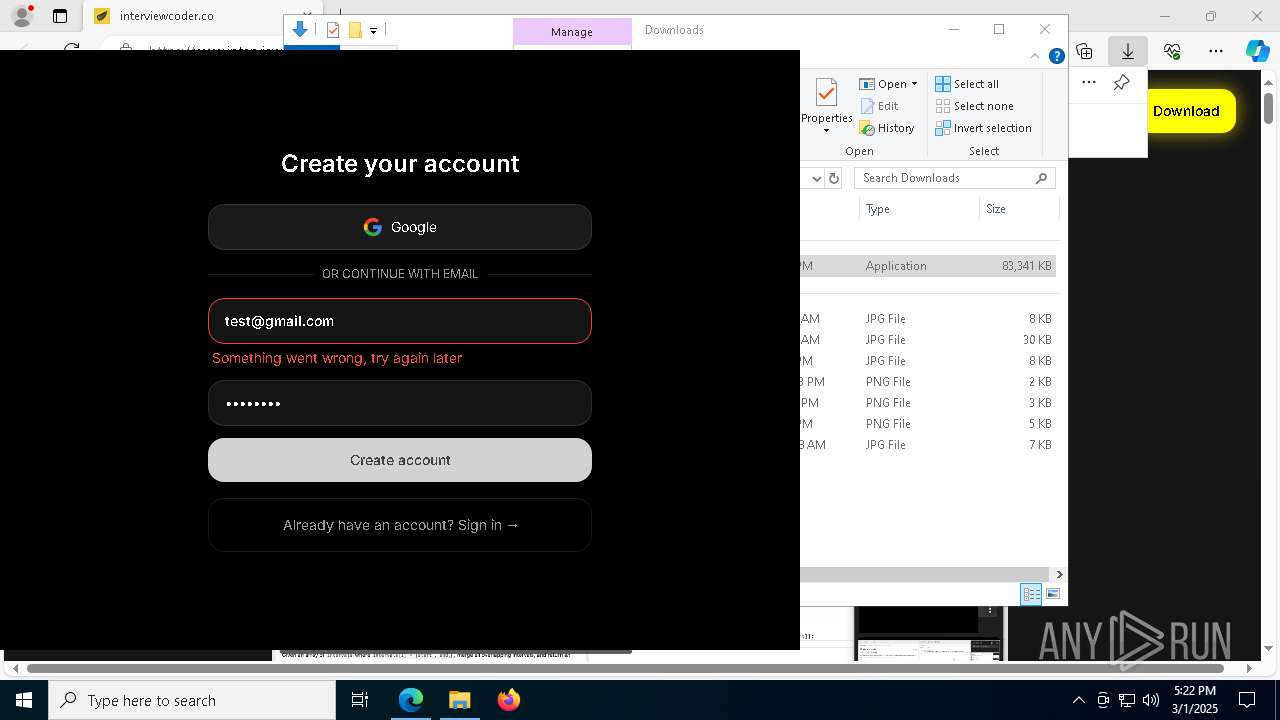Click the taskbar search box

[192, 700]
